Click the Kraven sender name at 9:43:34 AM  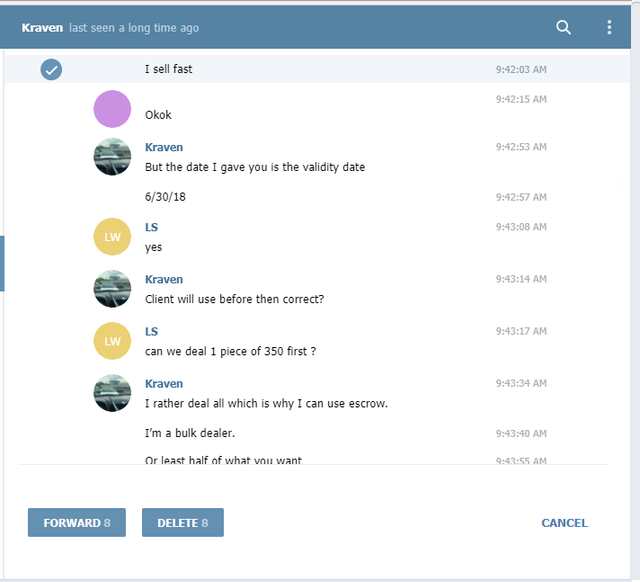(x=164, y=384)
